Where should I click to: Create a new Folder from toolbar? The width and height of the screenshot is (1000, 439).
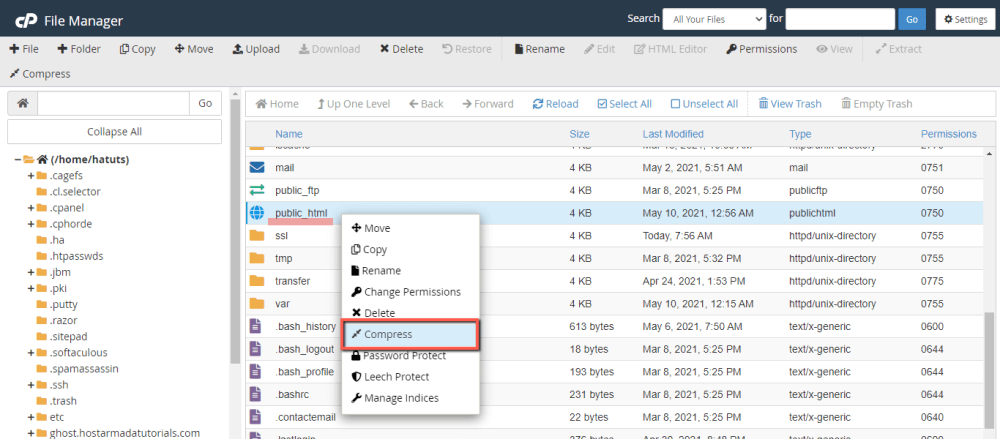tap(79, 49)
